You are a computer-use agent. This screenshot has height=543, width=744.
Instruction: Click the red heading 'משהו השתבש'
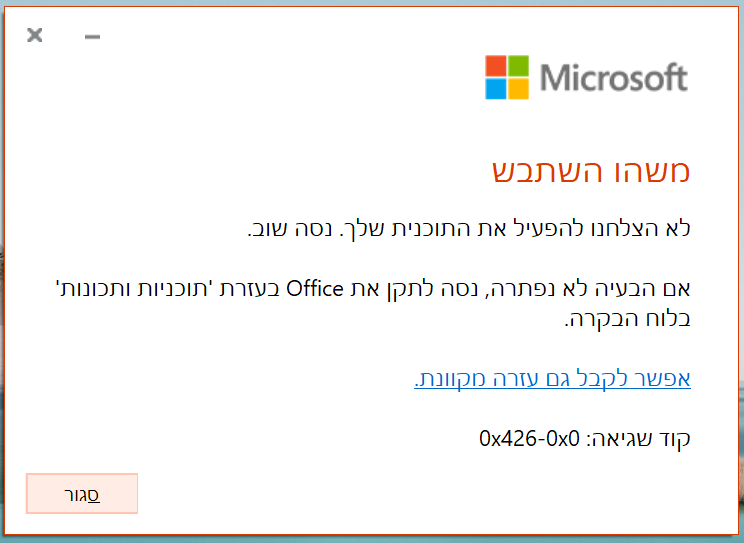click(591, 170)
